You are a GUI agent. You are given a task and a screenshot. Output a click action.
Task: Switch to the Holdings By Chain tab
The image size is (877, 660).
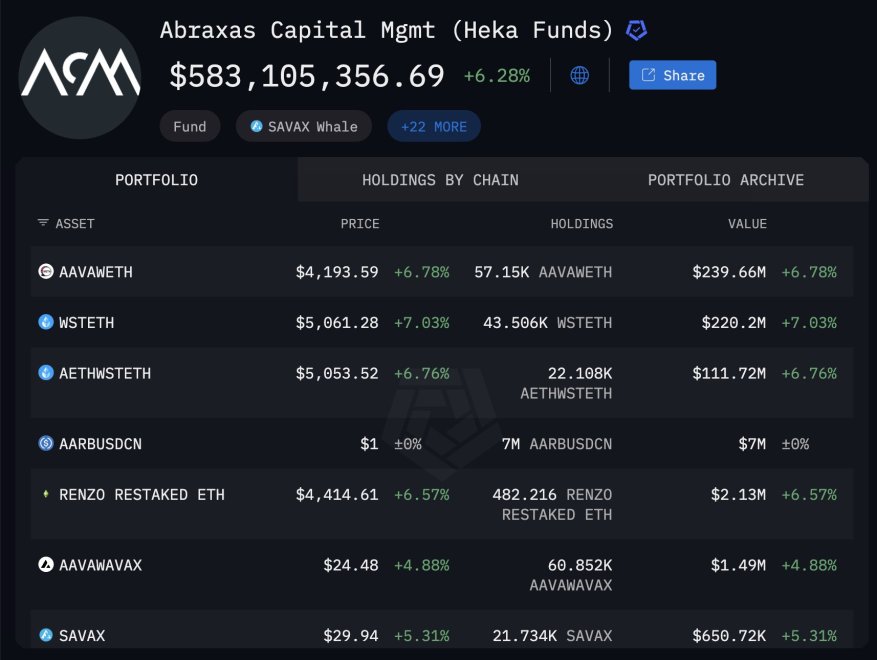click(440, 180)
